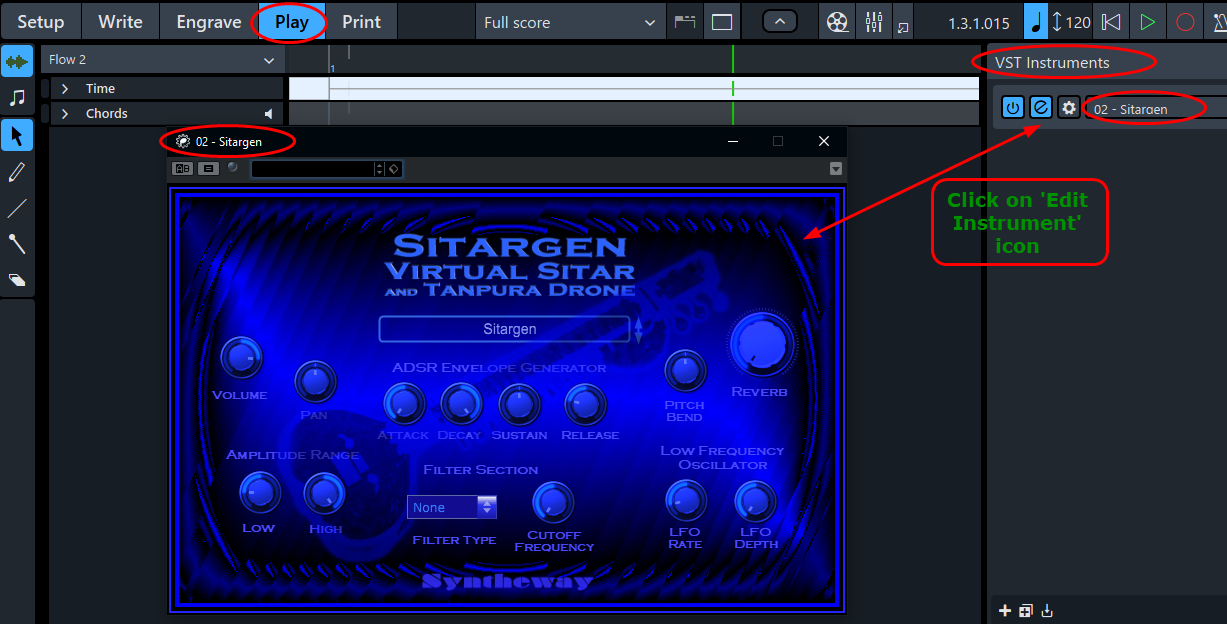Add a new VST instrument with plus
This screenshot has height=624, width=1227.
pyautogui.click(x=1005, y=611)
